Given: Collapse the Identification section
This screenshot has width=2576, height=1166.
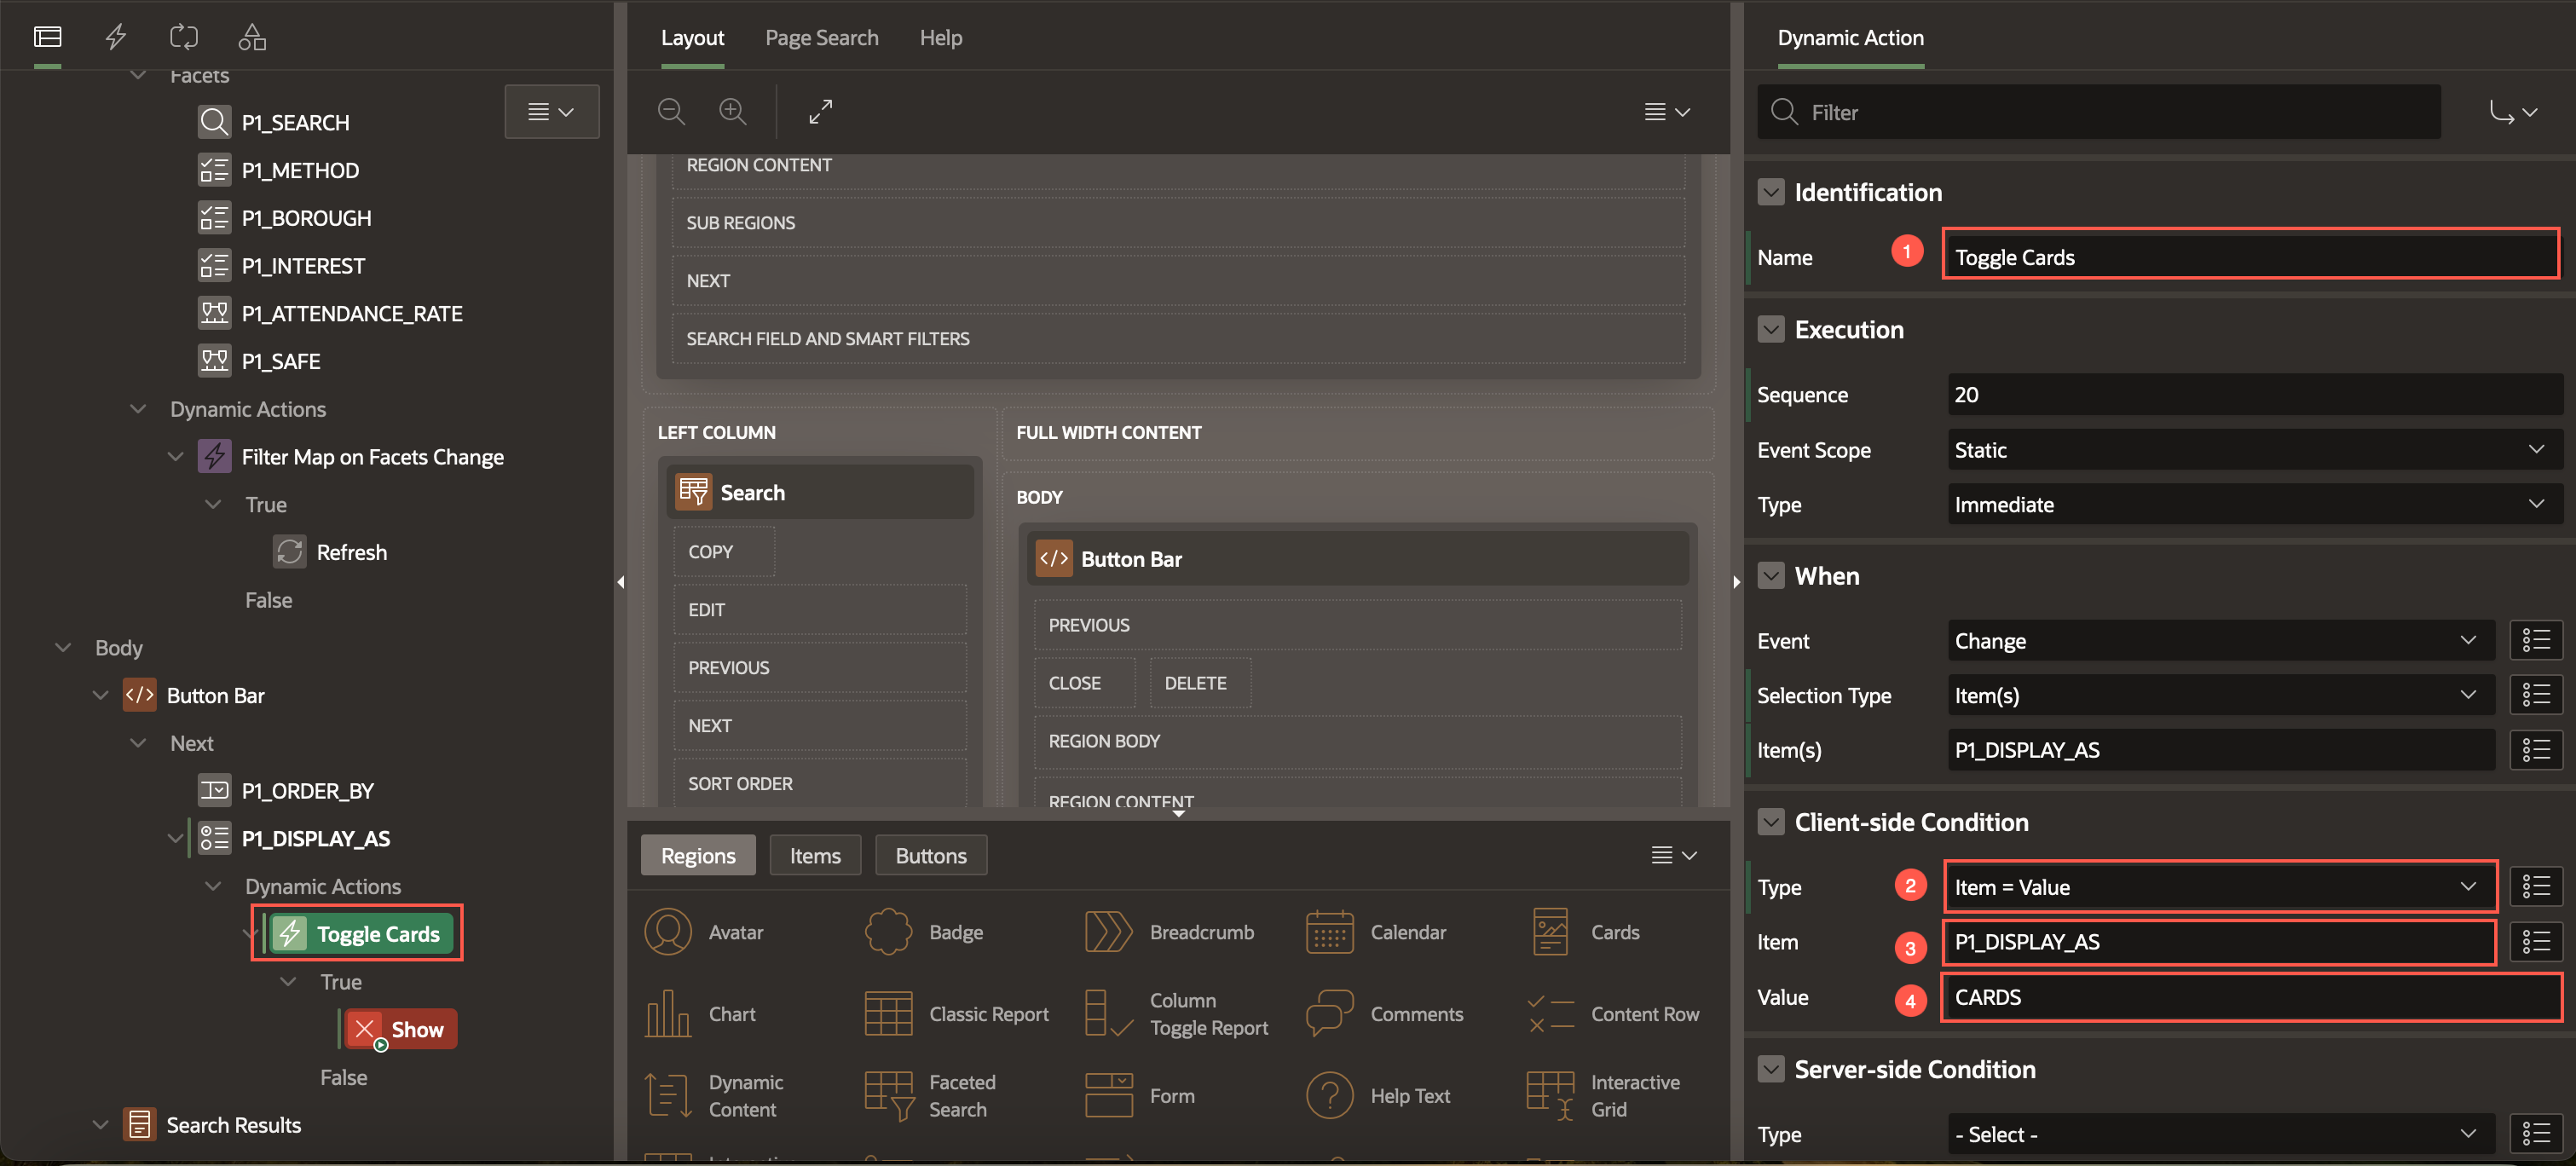Looking at the screenshot, I should point(1771,192).
